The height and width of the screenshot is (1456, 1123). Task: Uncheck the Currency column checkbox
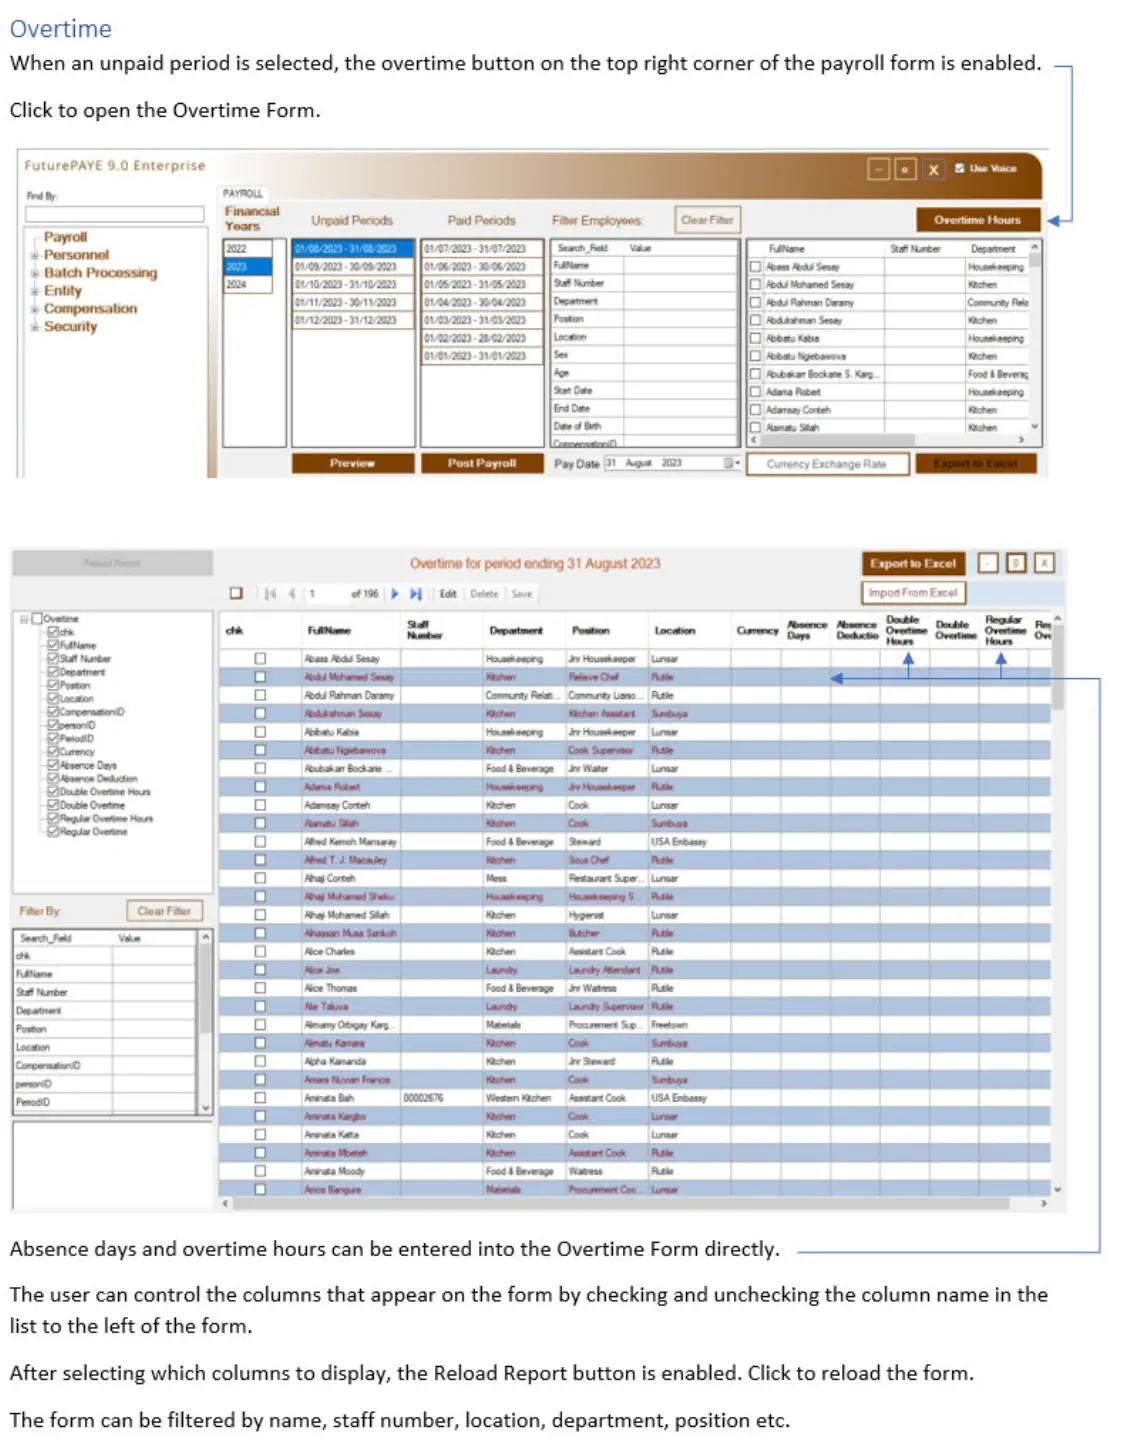point(54,751)
